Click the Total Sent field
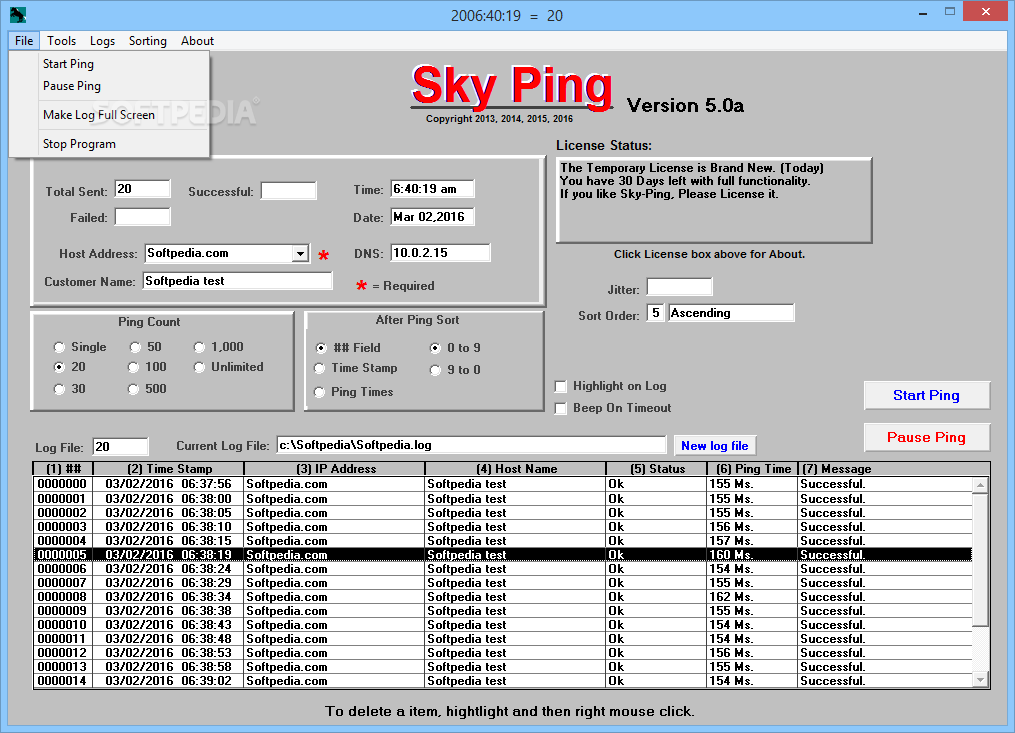The image size is (1015, 733). point(142,189)
